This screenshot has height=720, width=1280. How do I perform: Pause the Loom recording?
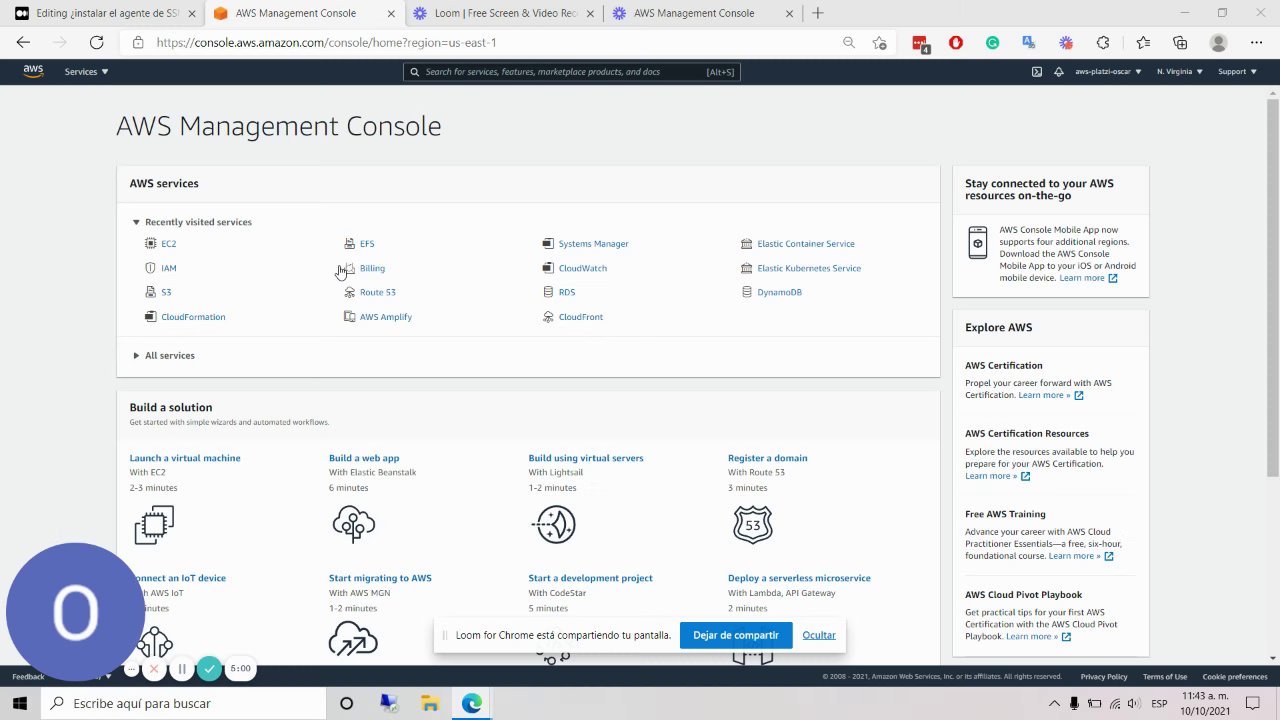tap(182, 669)
